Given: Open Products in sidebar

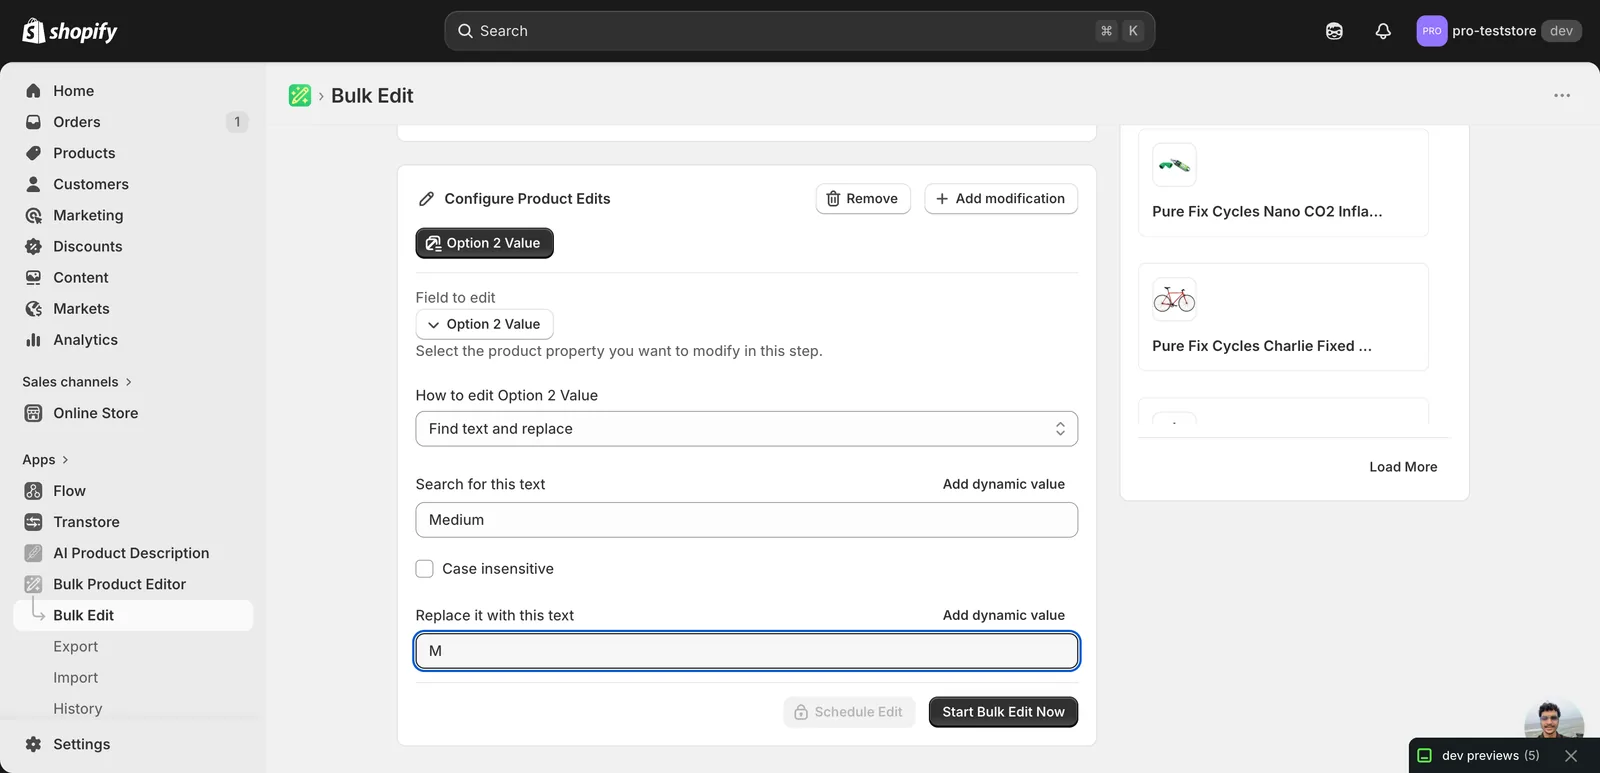Looking at the screenshot, I should [133, 153].
